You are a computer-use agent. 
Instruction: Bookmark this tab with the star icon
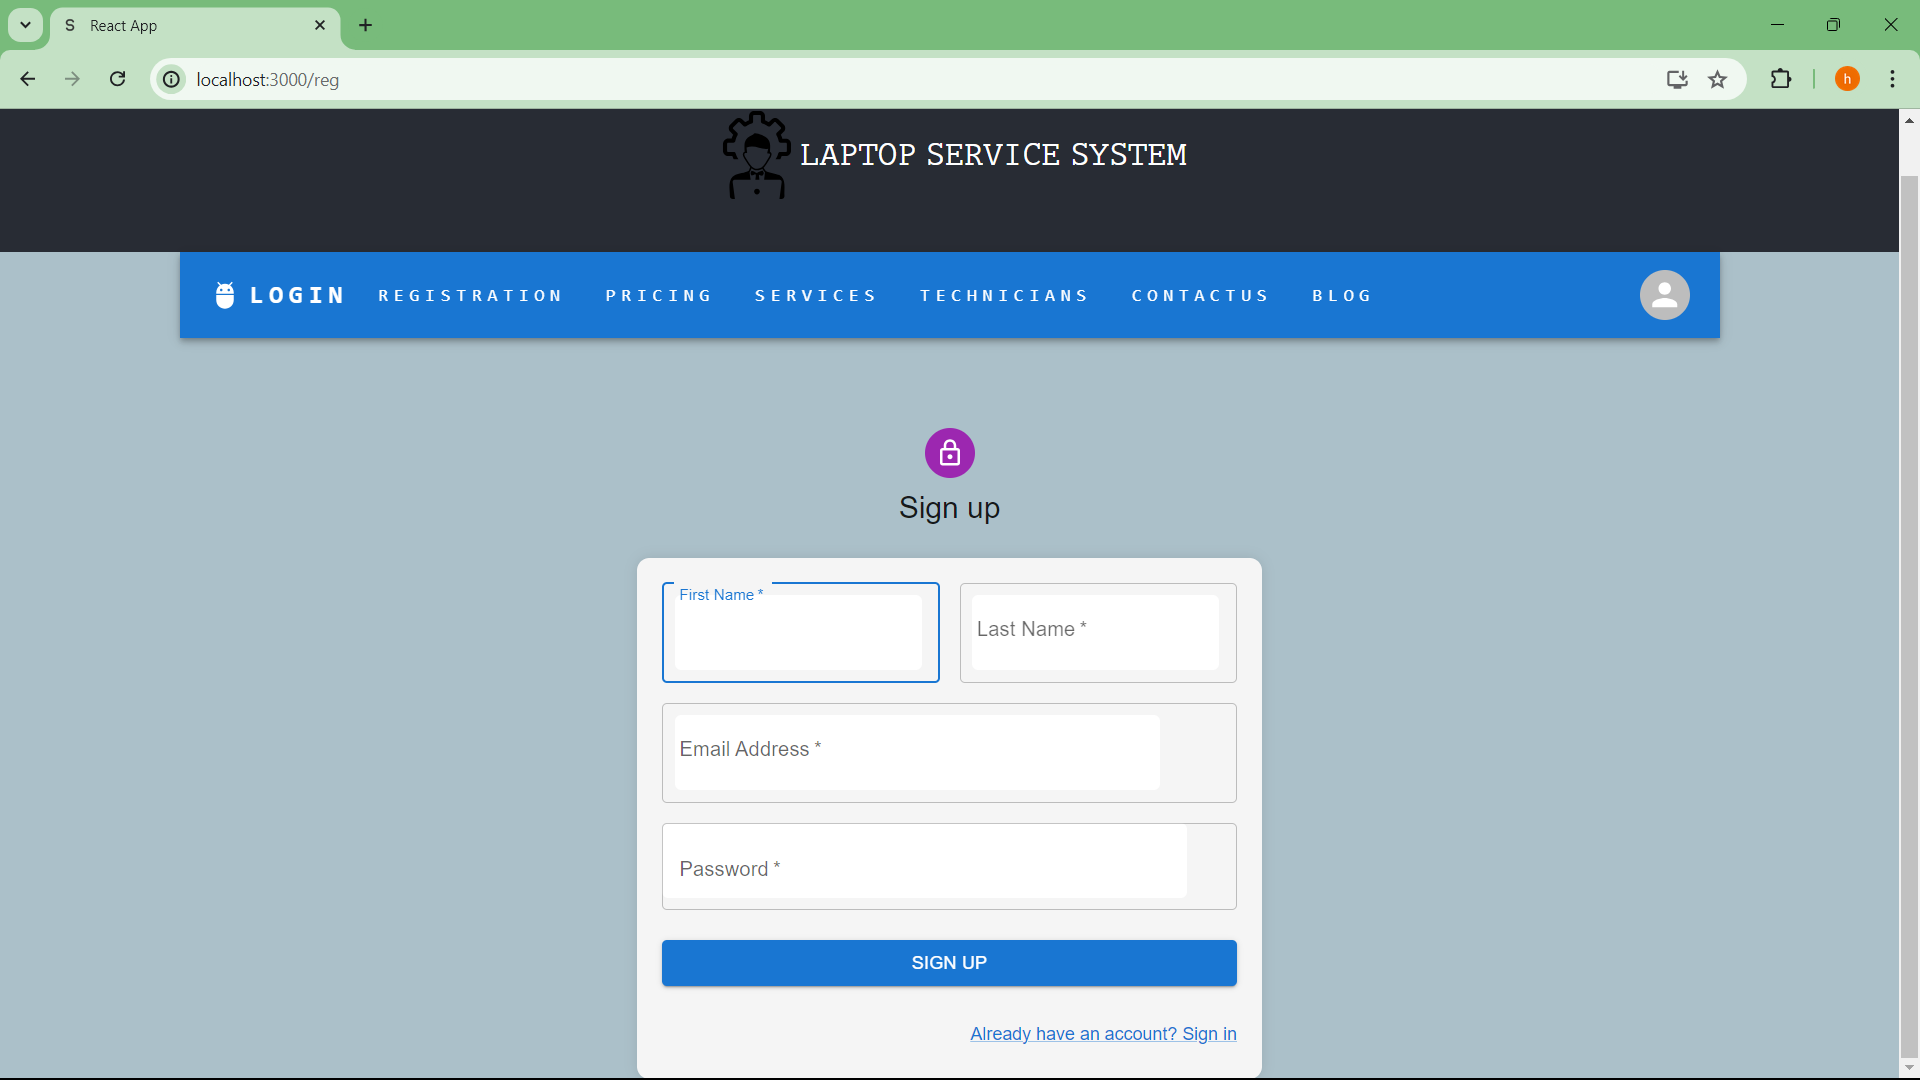[1717, 79]
